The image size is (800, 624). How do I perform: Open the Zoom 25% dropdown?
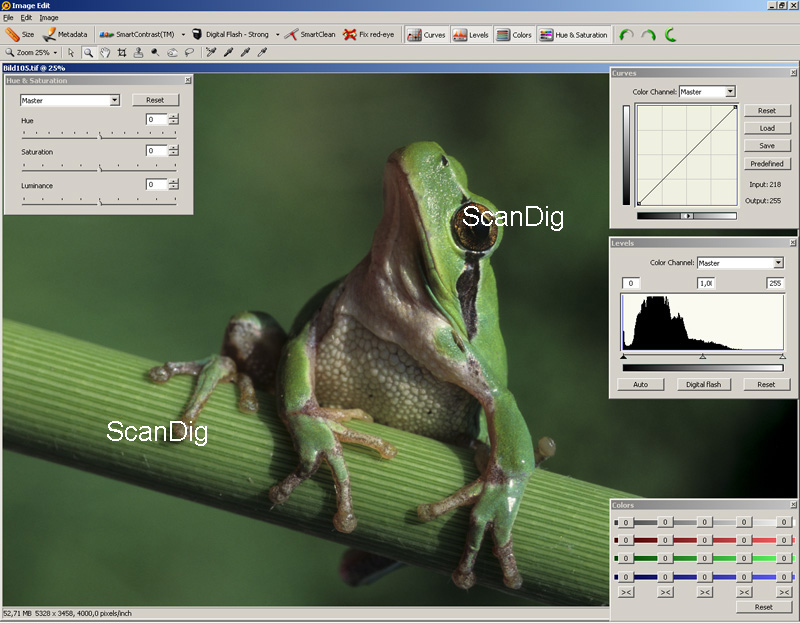55,53
